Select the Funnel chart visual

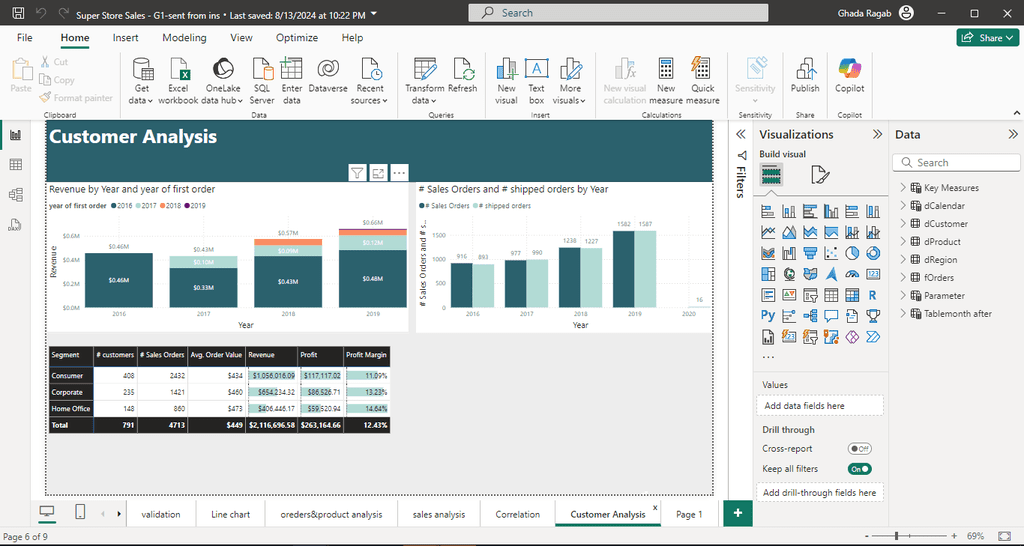click(810, 253)
